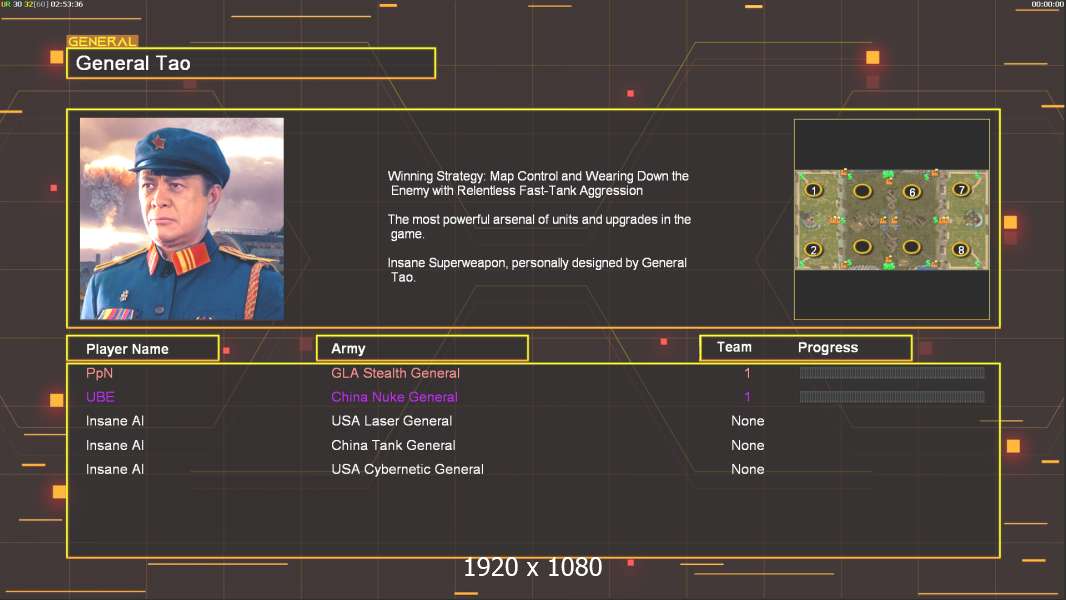
Task: Select Insane AI in the USA Cybernetic General row
Action: pyautogui.click(x=115, y=470)
